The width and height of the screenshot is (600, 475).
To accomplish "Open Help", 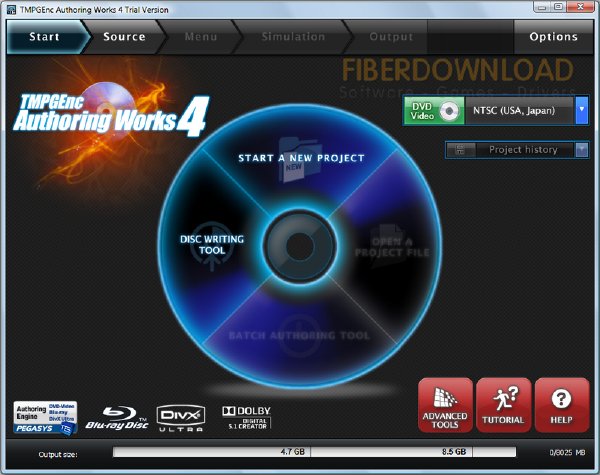I will coord(562,405).
